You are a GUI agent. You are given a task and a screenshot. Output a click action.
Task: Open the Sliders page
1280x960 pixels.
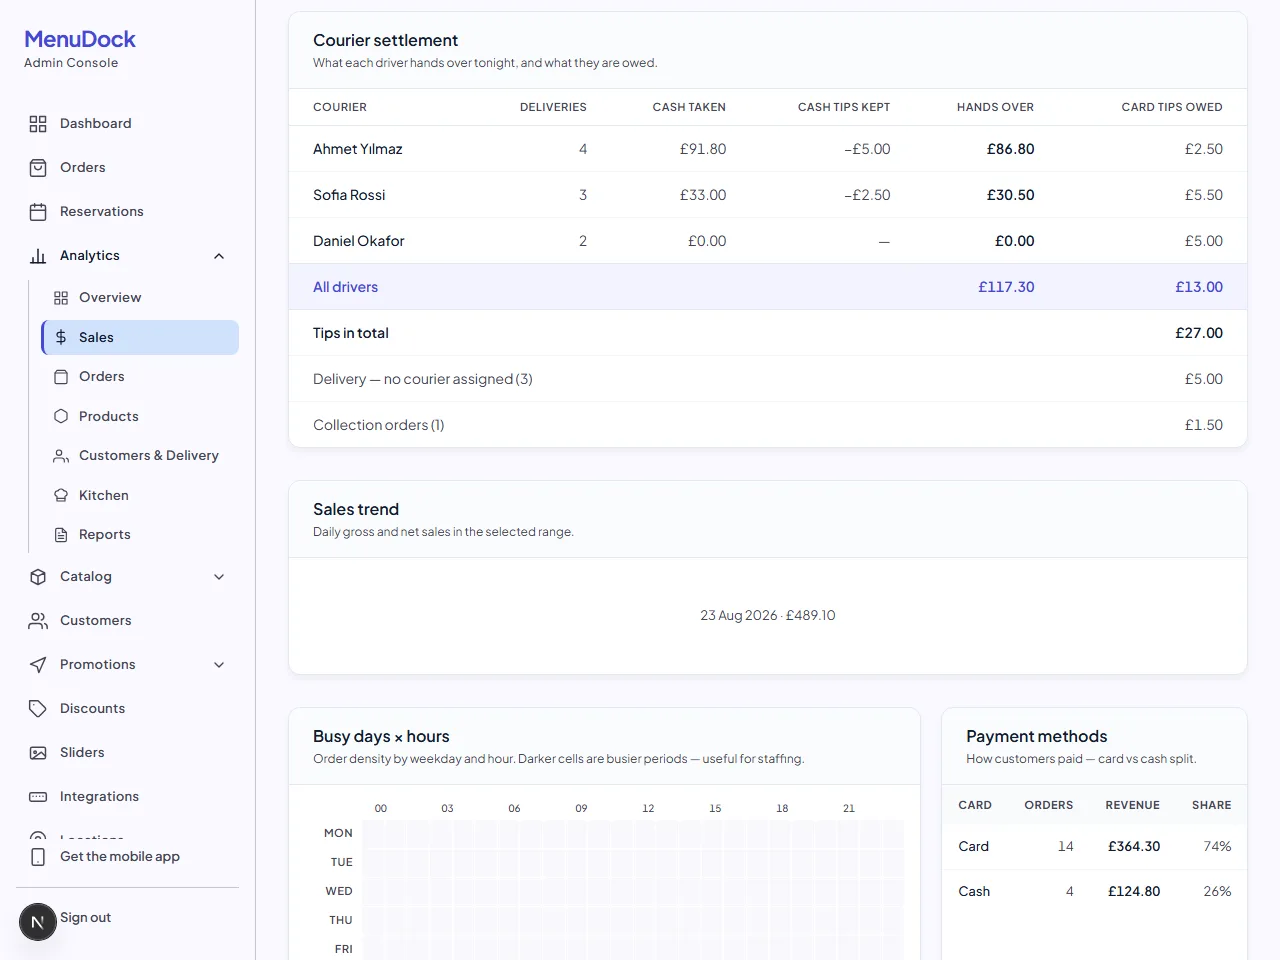tap(127, 753)
